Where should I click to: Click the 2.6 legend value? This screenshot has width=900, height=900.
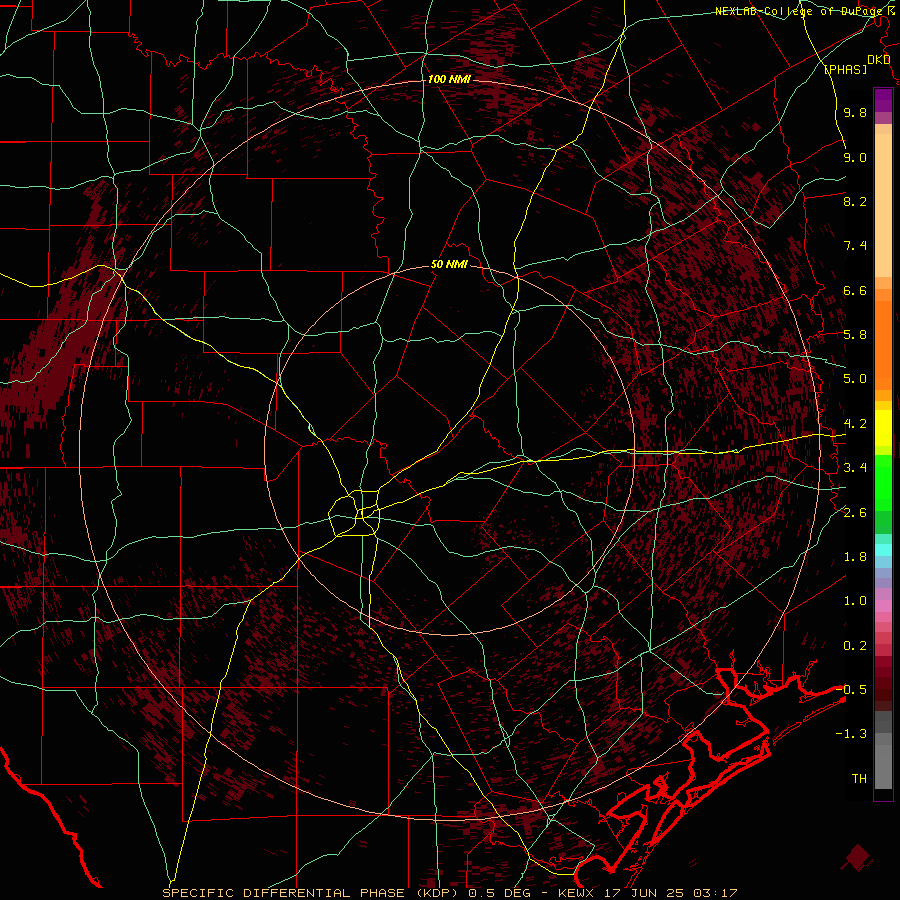click(855, 512)
